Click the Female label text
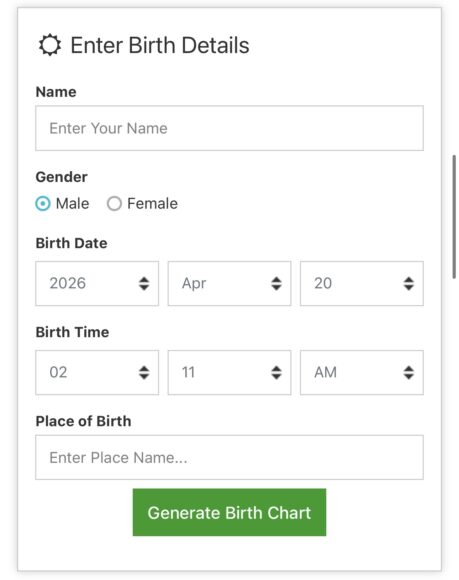 coord(152,203)
